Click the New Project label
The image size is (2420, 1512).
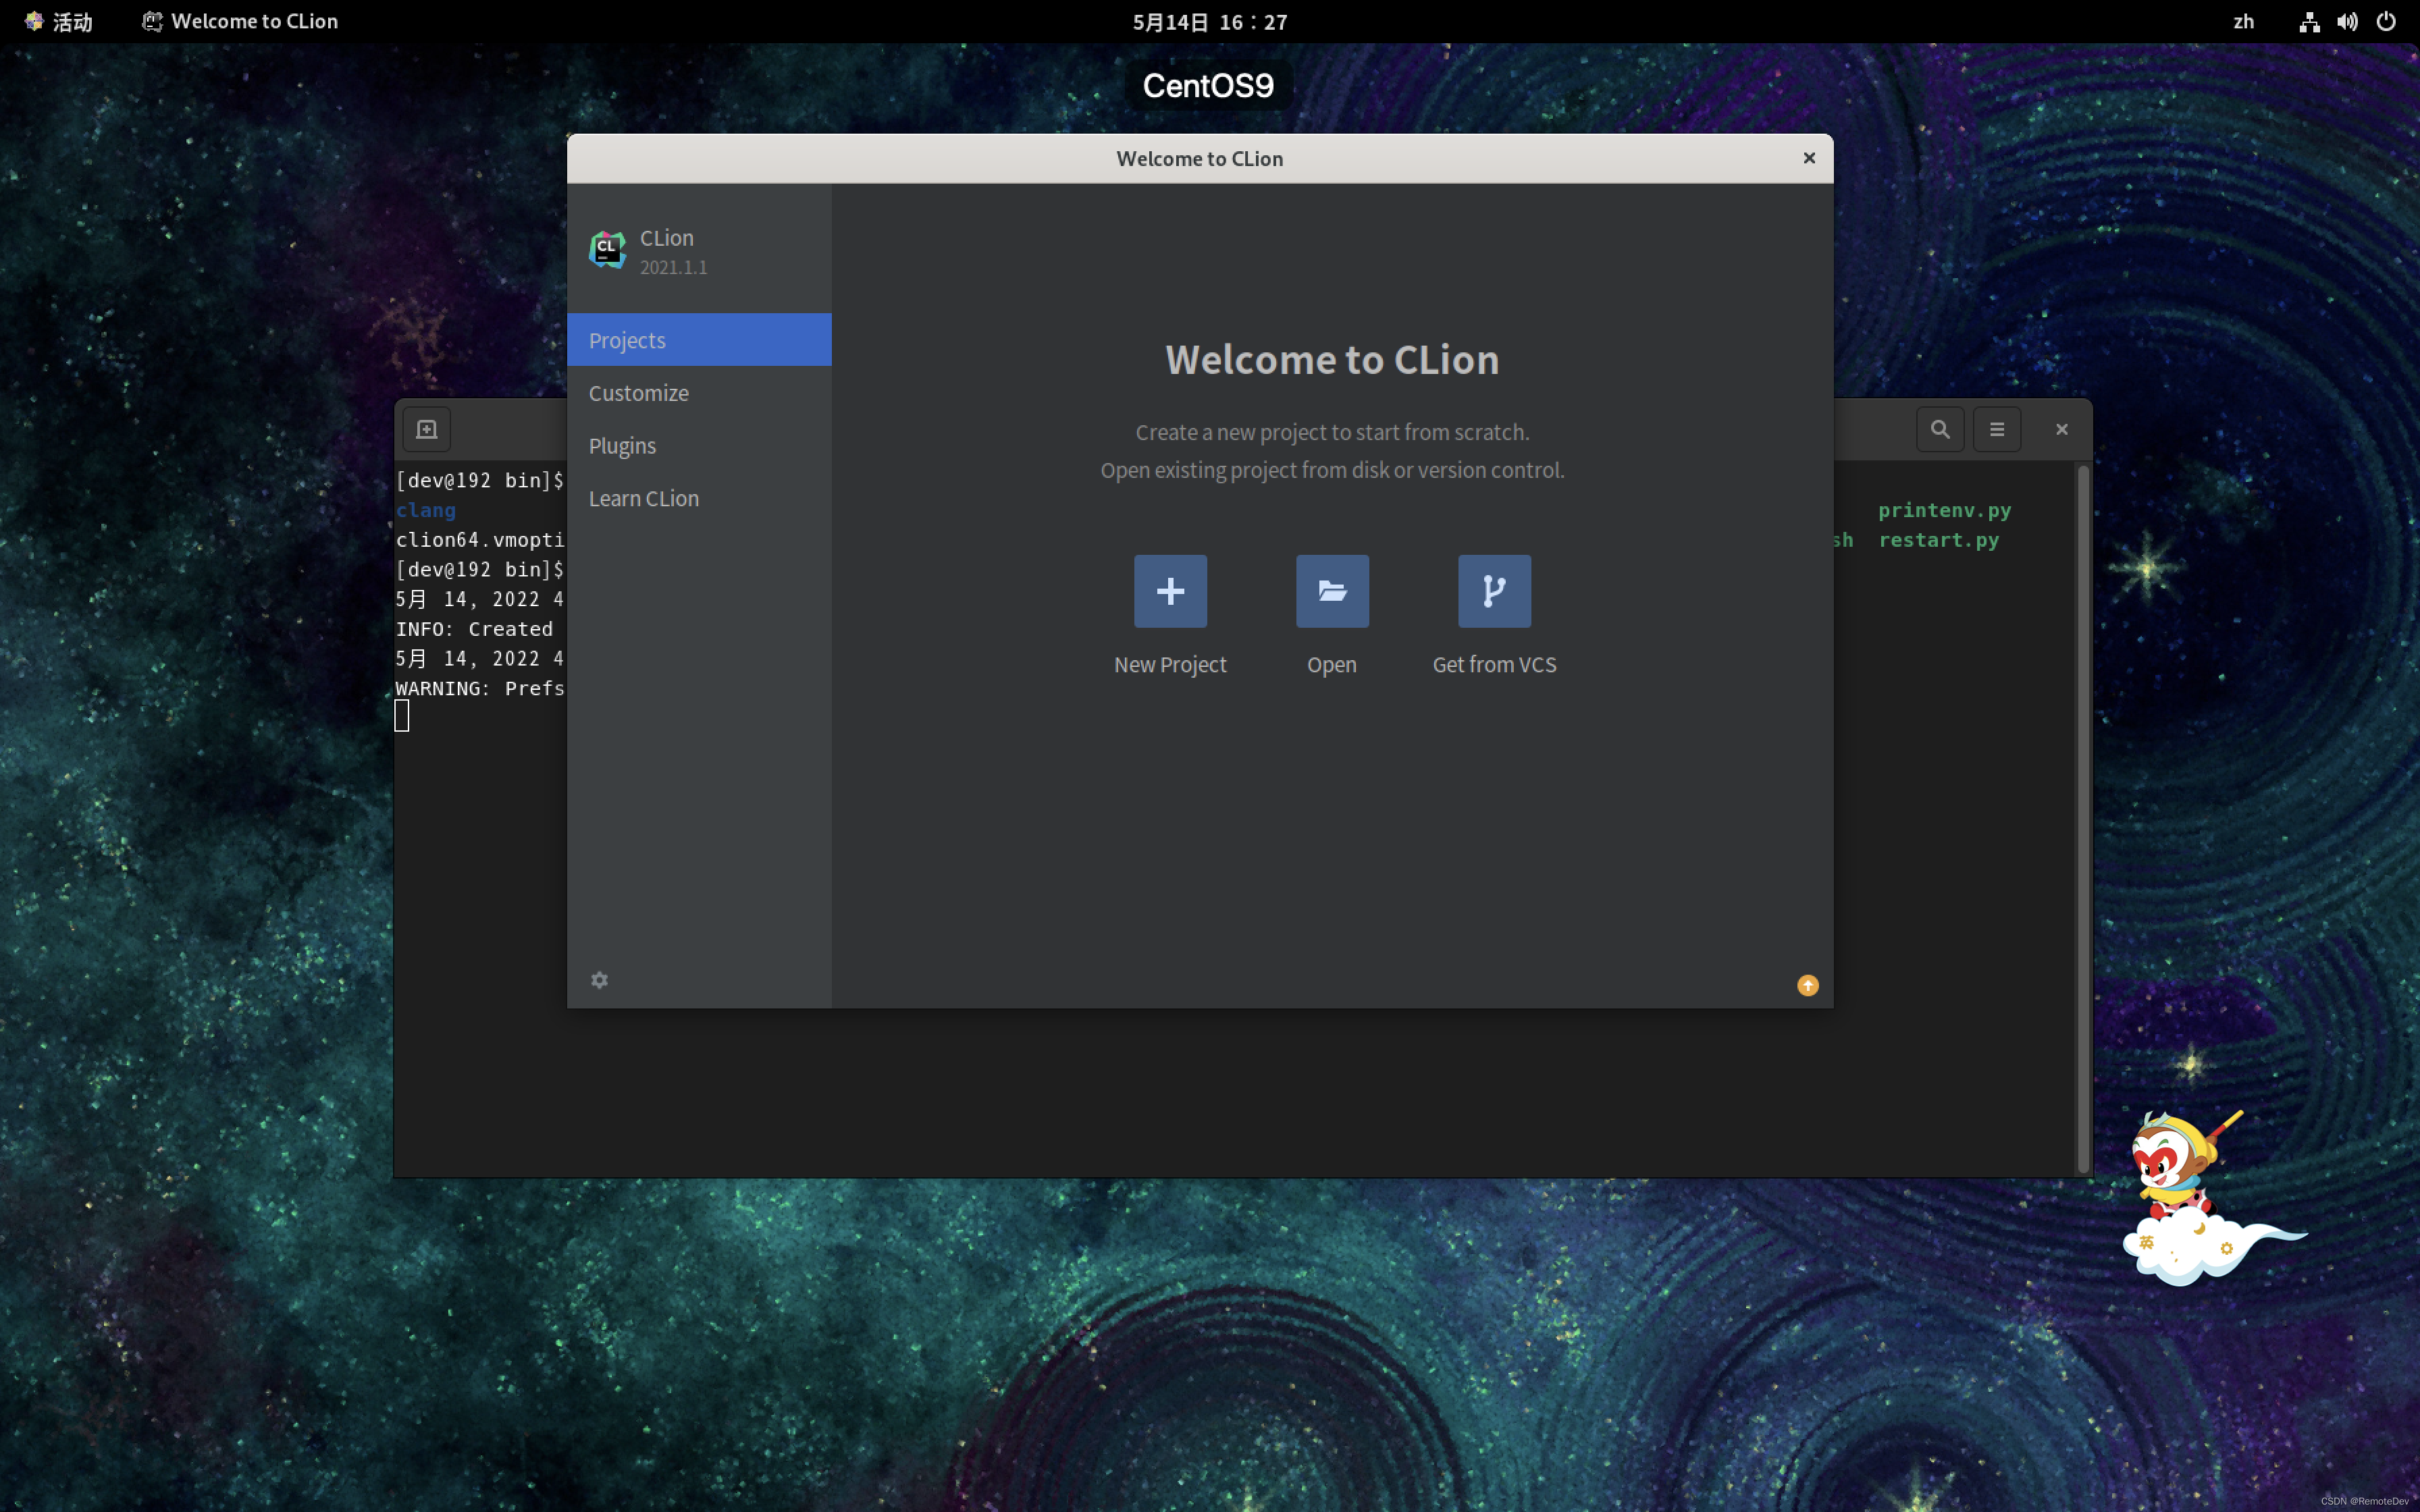pyautogui.click(x=1170, y=664)
